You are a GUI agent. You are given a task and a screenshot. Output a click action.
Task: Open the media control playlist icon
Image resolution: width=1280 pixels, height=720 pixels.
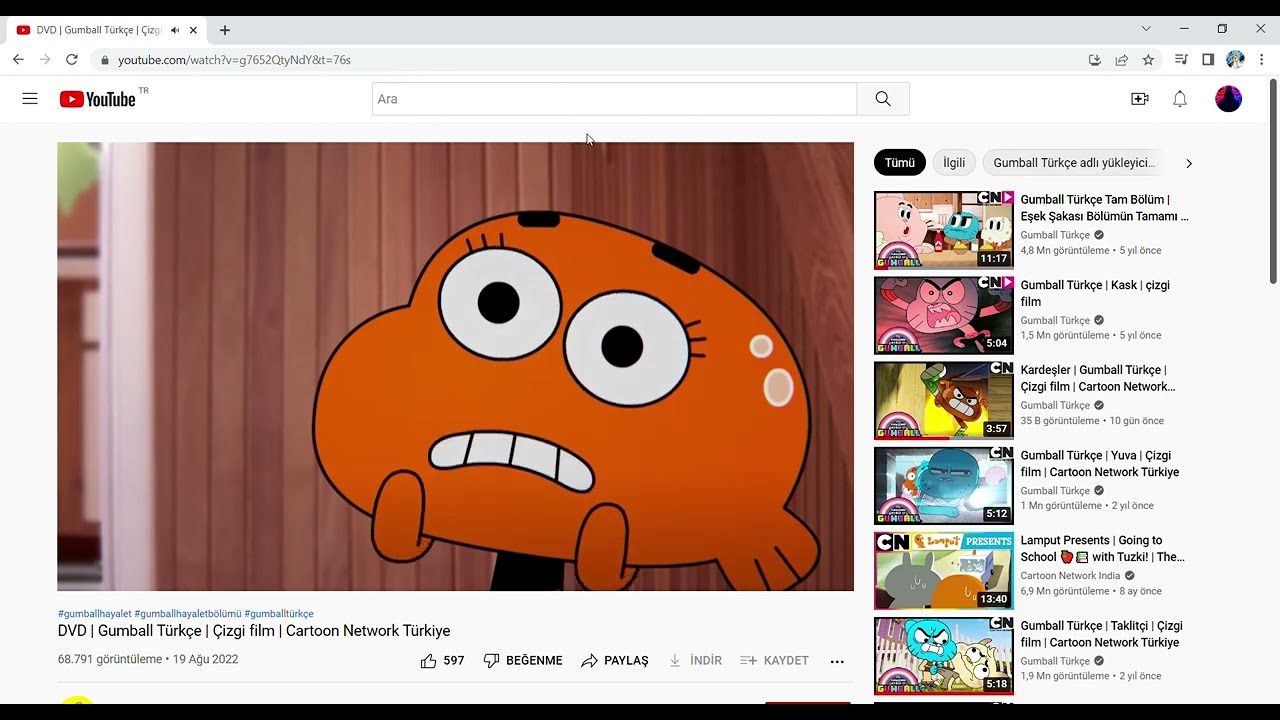(x=1181, y=60)
